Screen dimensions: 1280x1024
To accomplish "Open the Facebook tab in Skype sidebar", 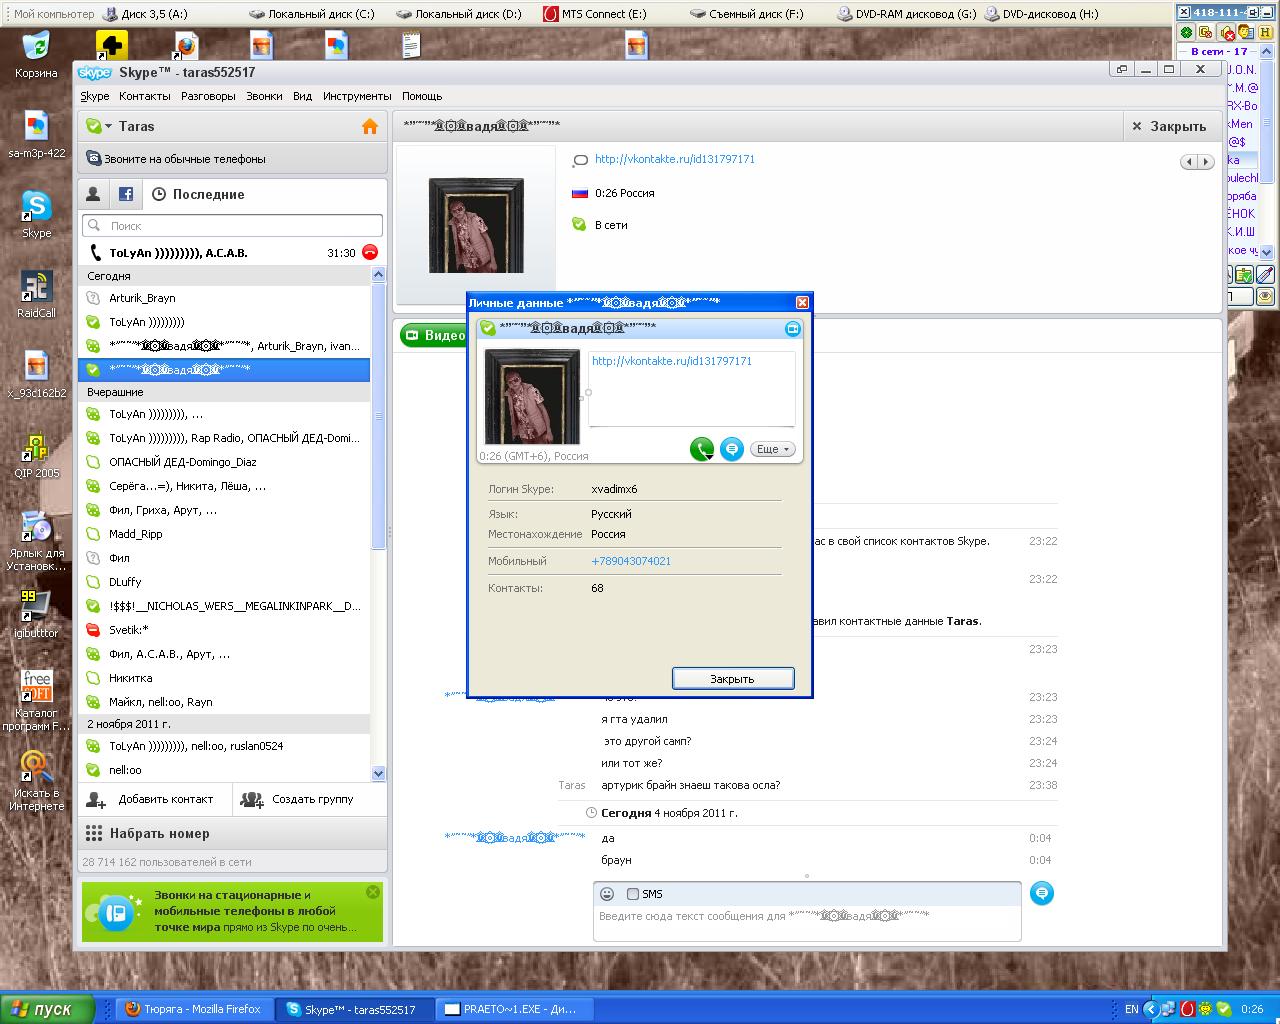I will click(x=126, y=194).
